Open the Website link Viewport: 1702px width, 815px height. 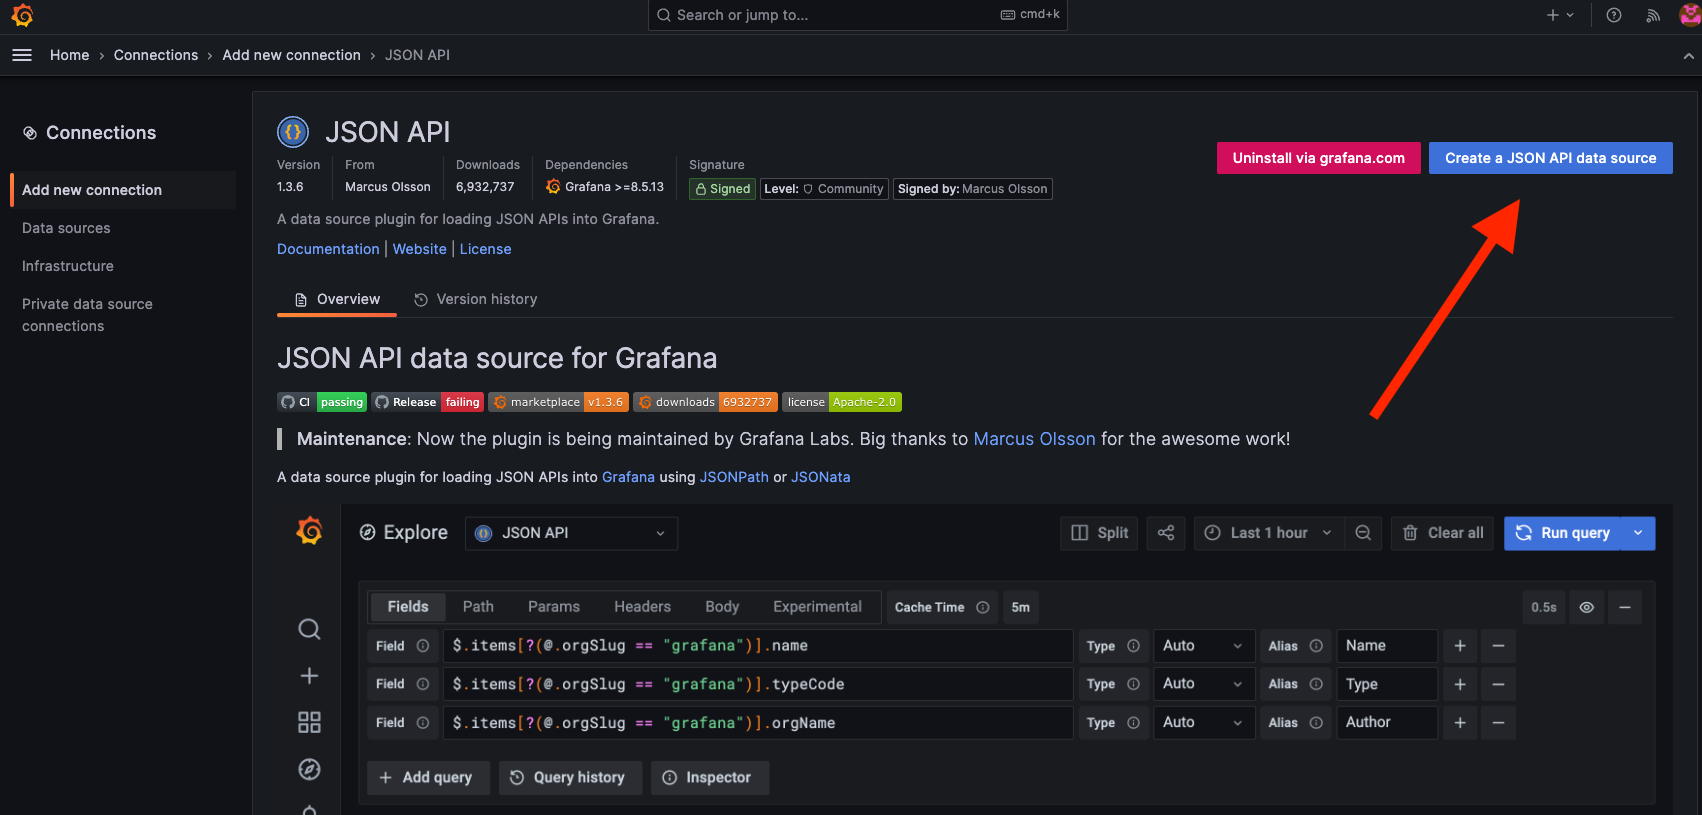(x=419, y=249)
